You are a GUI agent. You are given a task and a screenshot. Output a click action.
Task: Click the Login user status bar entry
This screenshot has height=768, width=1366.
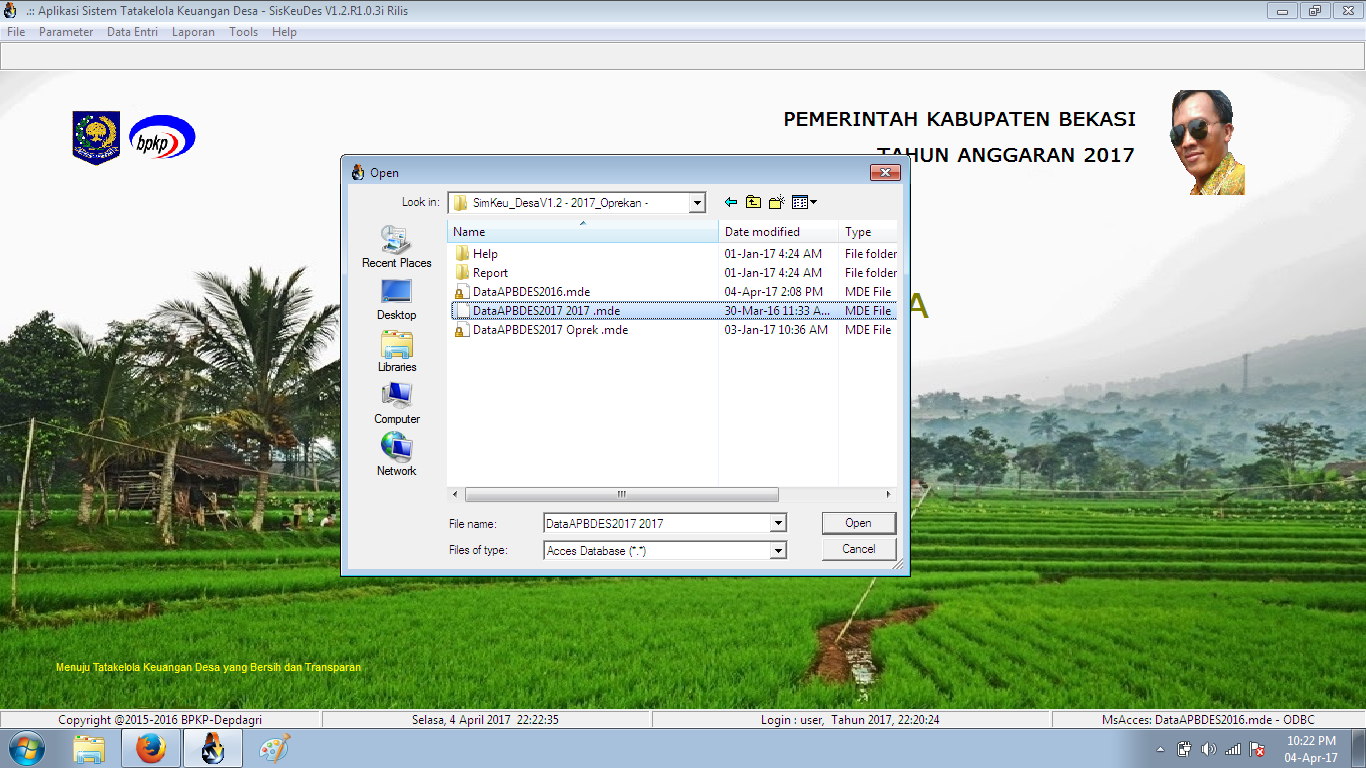[851, 720]
